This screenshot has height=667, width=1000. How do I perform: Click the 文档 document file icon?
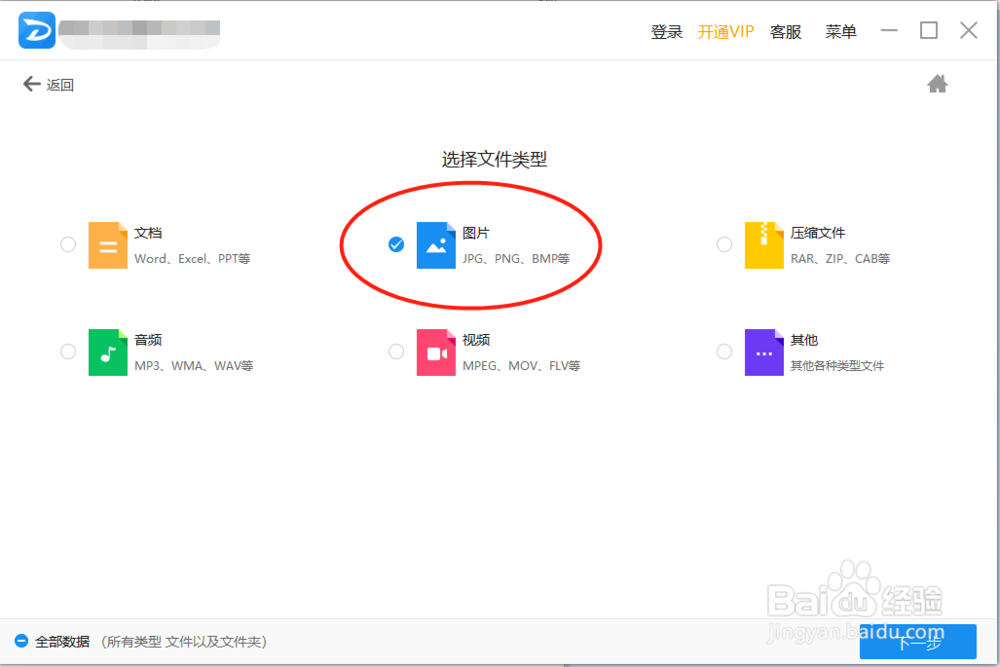(108, 244)
